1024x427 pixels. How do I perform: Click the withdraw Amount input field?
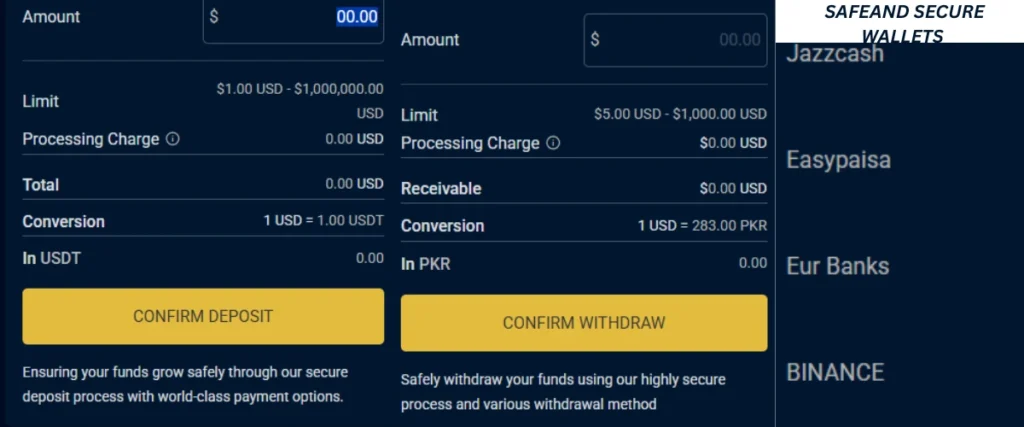[675, 40]
